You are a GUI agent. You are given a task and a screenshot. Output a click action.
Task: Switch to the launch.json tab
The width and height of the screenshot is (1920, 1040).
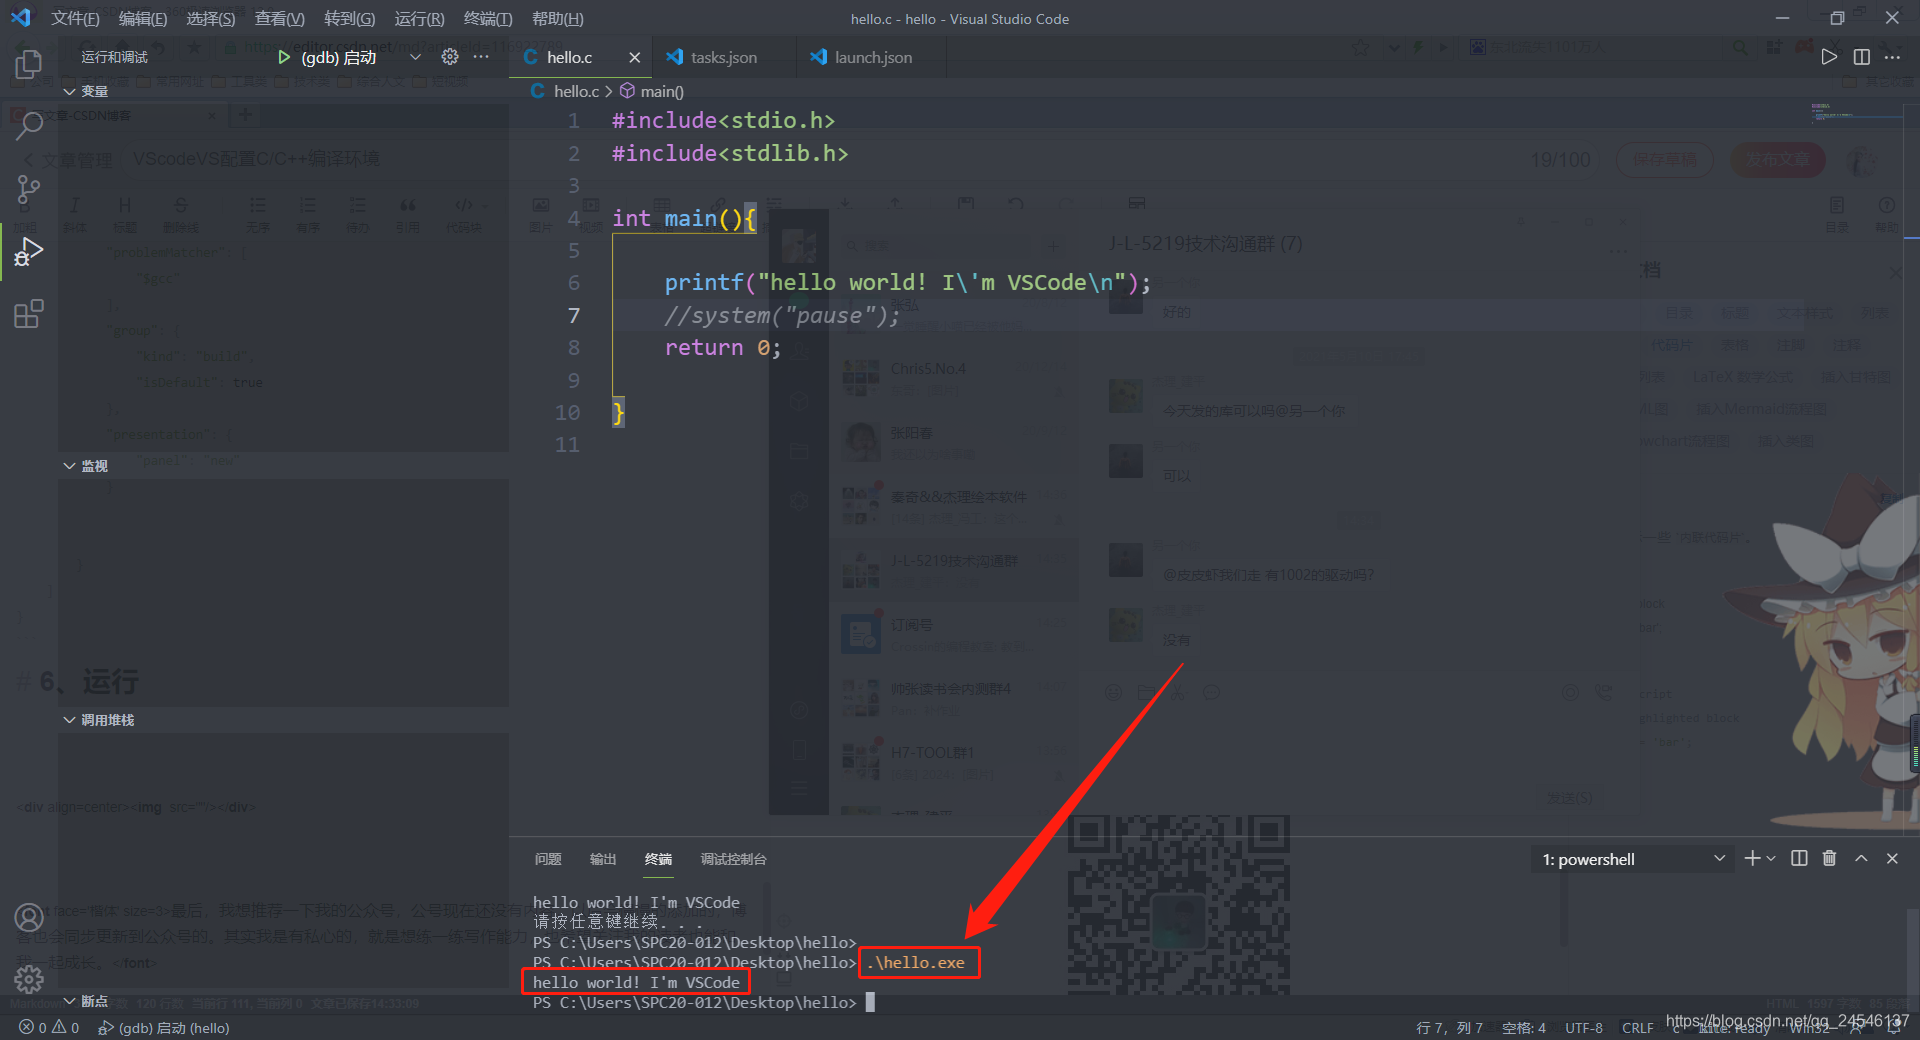(873, 57)
